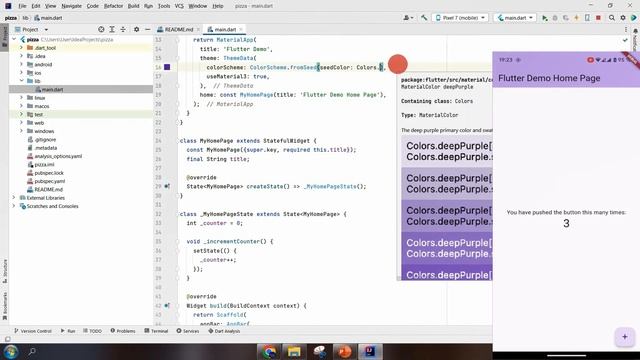Click the analysis checkmark indicator in editor
The height and width of the screenshot is (360, 640).
coord(625,40)
